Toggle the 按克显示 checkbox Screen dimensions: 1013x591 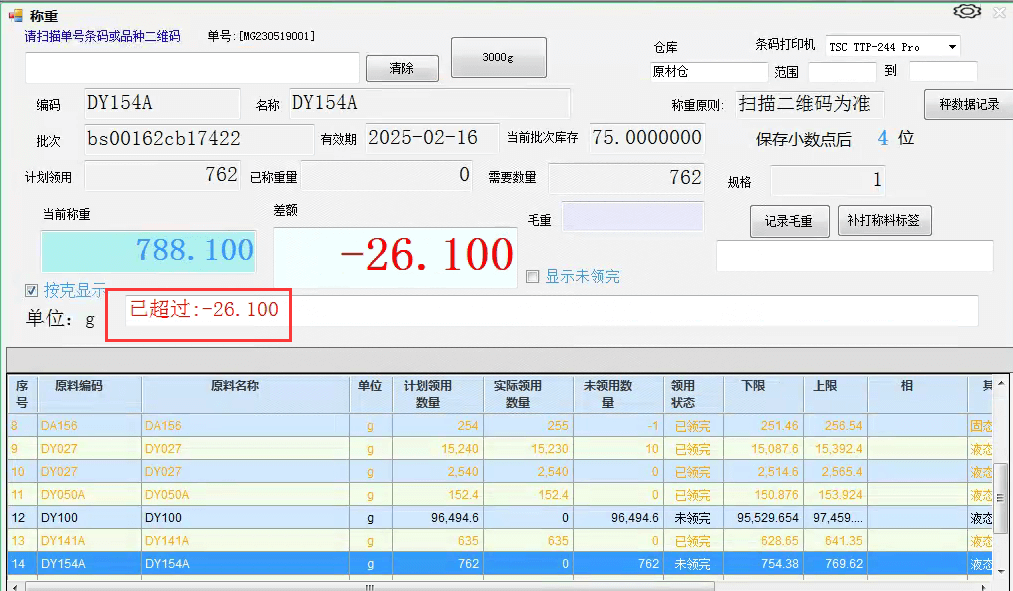pos(32,291)
